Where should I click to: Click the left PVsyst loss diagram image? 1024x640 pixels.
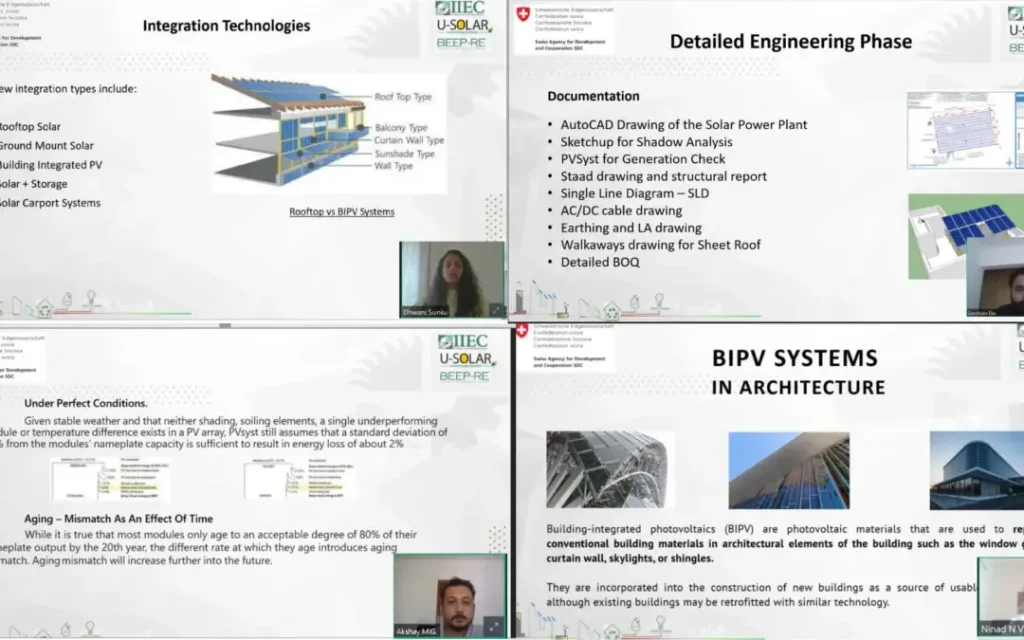click(111, 479)
